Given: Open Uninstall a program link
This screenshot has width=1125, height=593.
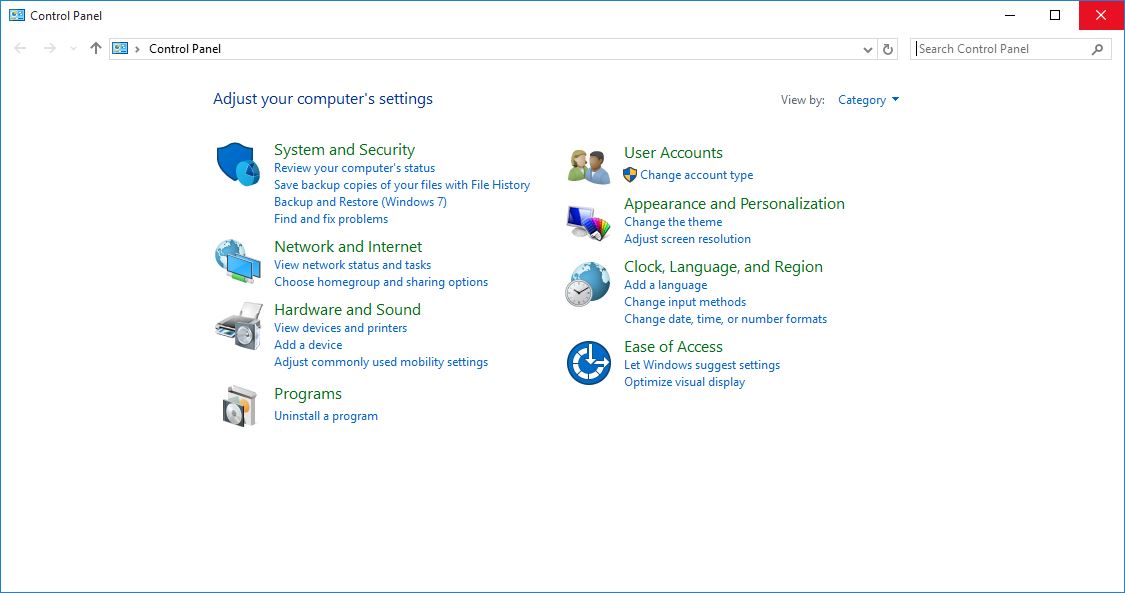Looking at the screenshot, I should (326, 416).
